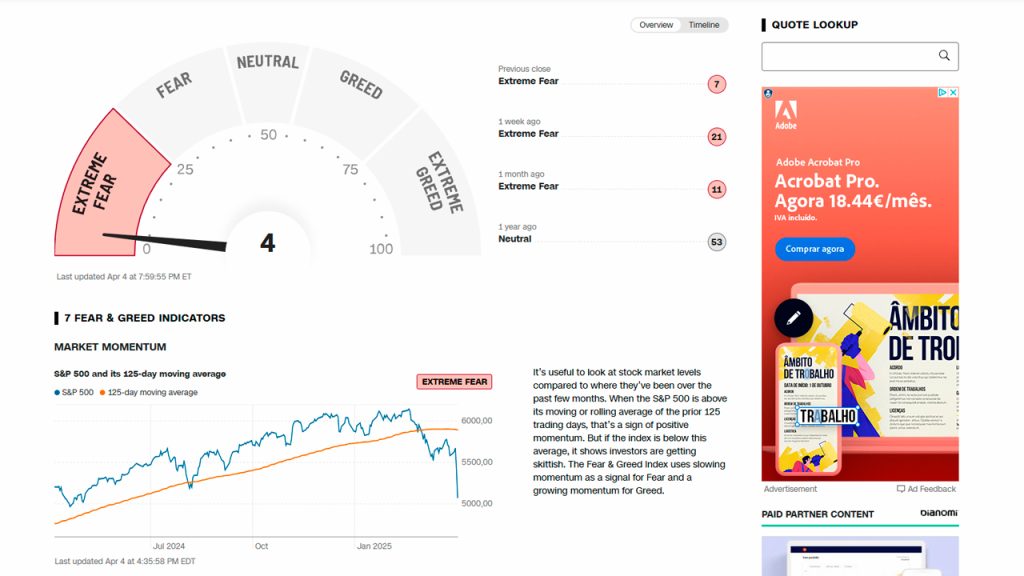Switch to the Timeline view toggle
The width and height of the screenshot is (1024, 576).
pos(704,25)
